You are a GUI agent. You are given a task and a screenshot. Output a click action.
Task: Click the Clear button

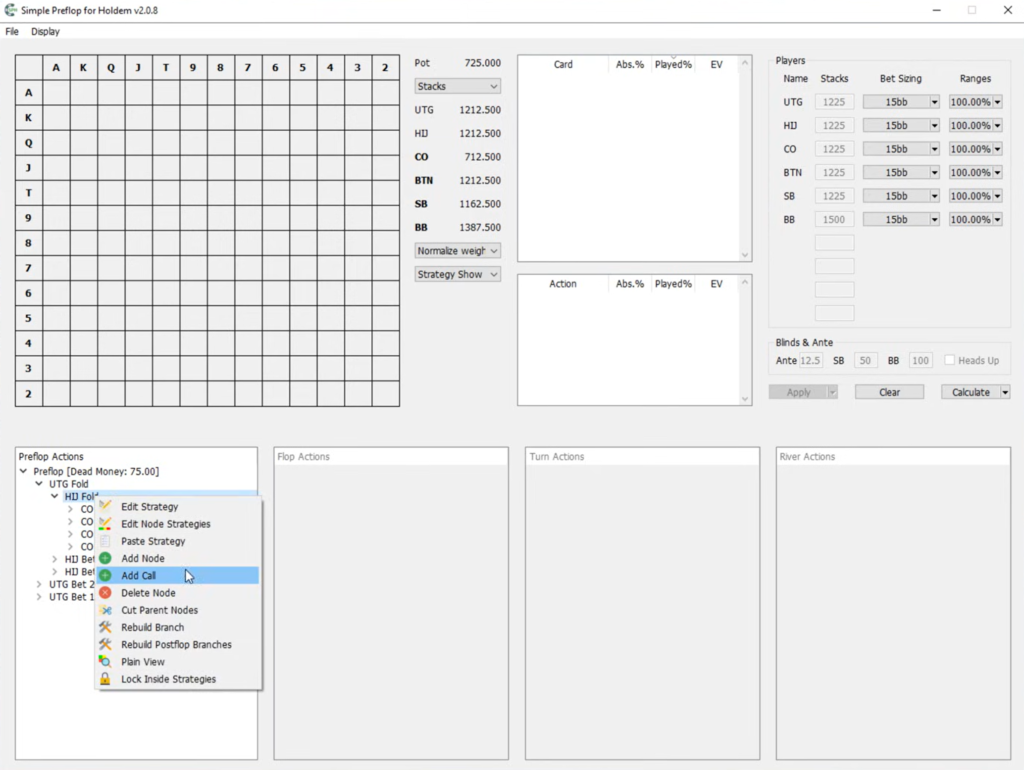(x=889, y=392)
